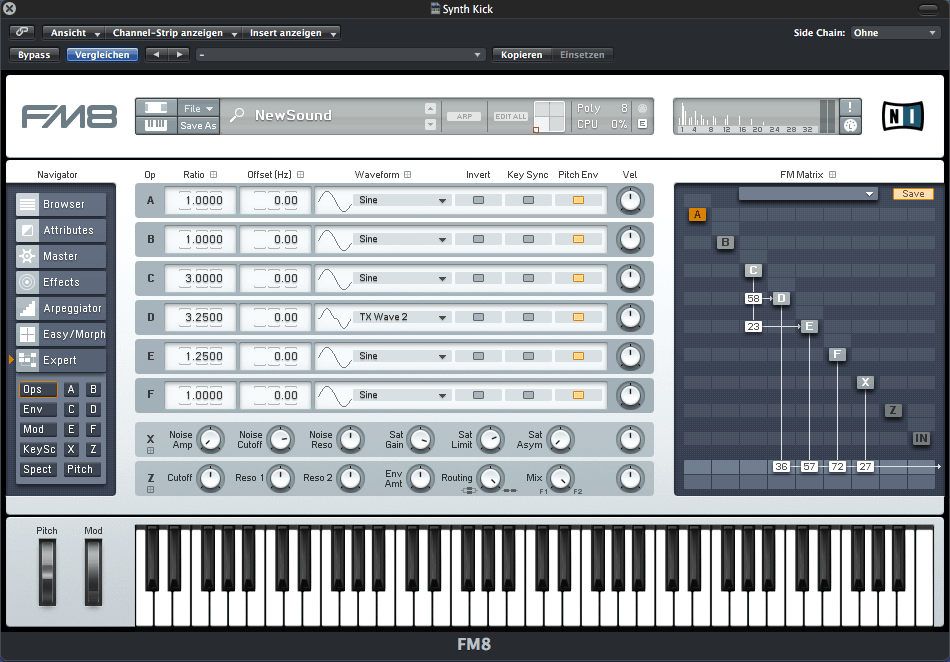Disable Pitch Env for operator D
This screenshot has width=950, height=662.
pos(578,317)
